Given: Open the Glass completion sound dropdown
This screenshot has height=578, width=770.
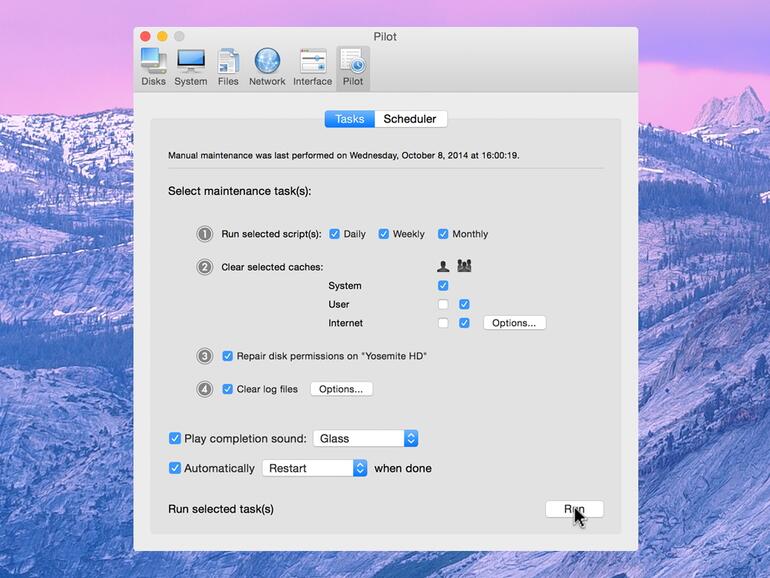Looking at the screenshot, I should [366, 438].
